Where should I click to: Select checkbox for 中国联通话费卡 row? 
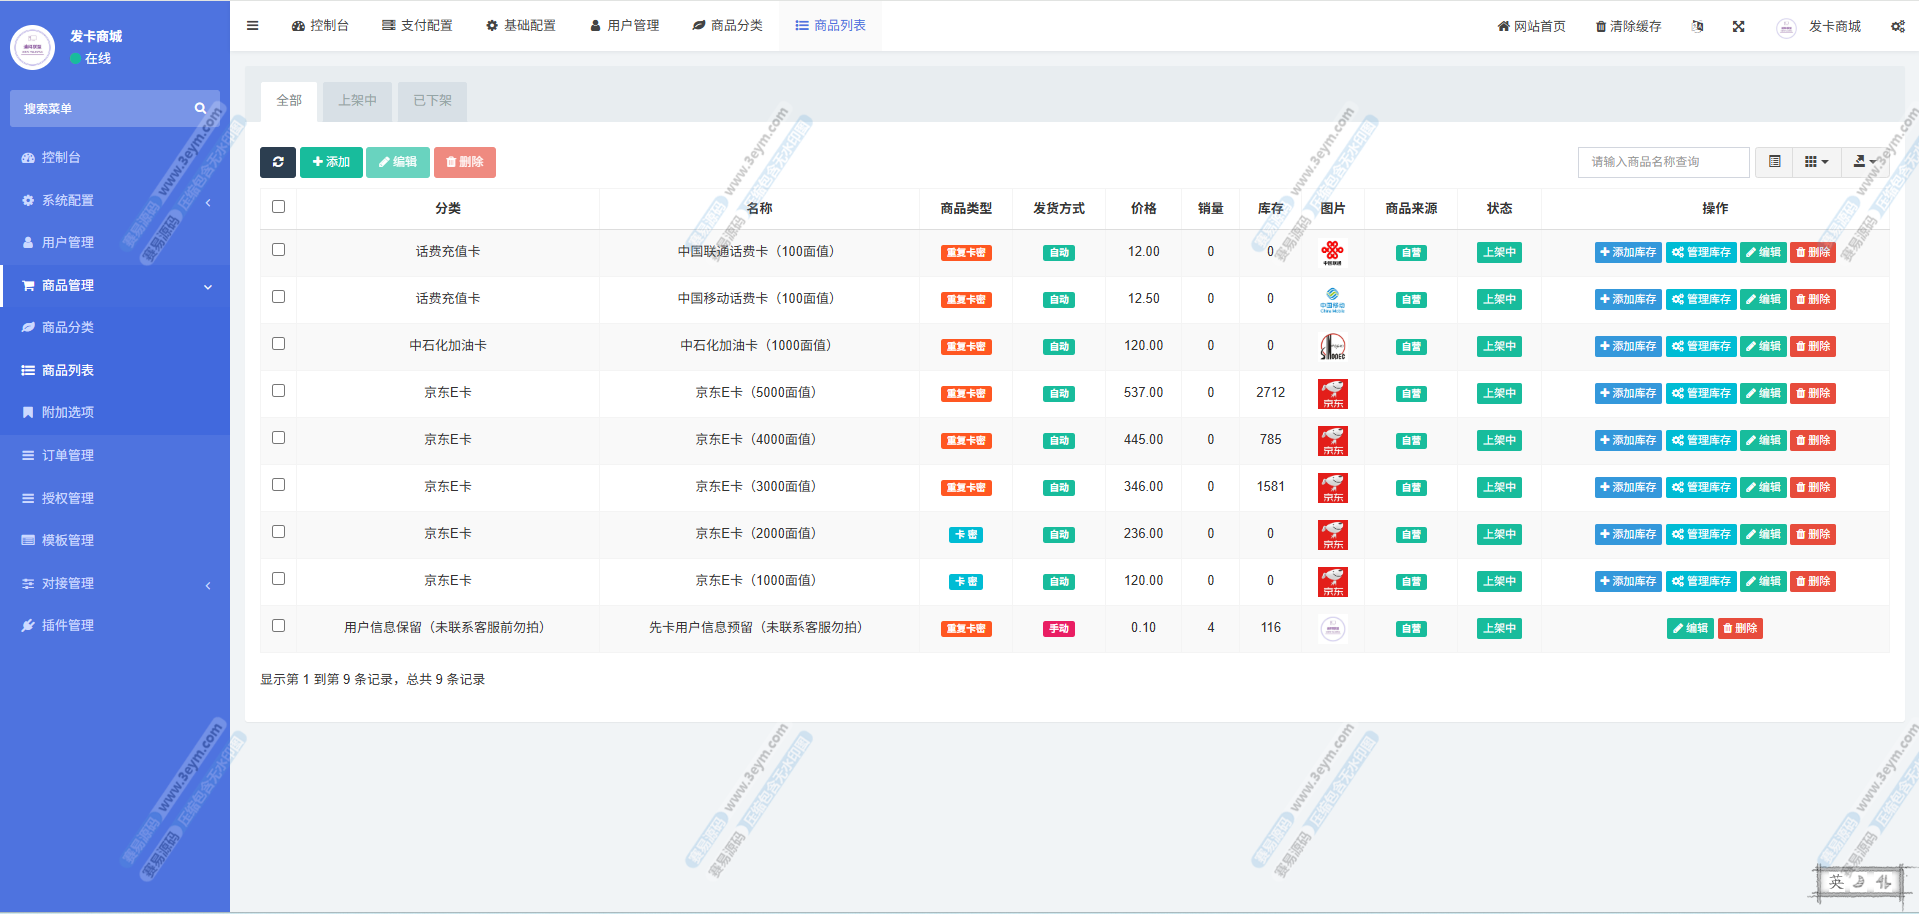pyautogui.click(x=279, y=250)
